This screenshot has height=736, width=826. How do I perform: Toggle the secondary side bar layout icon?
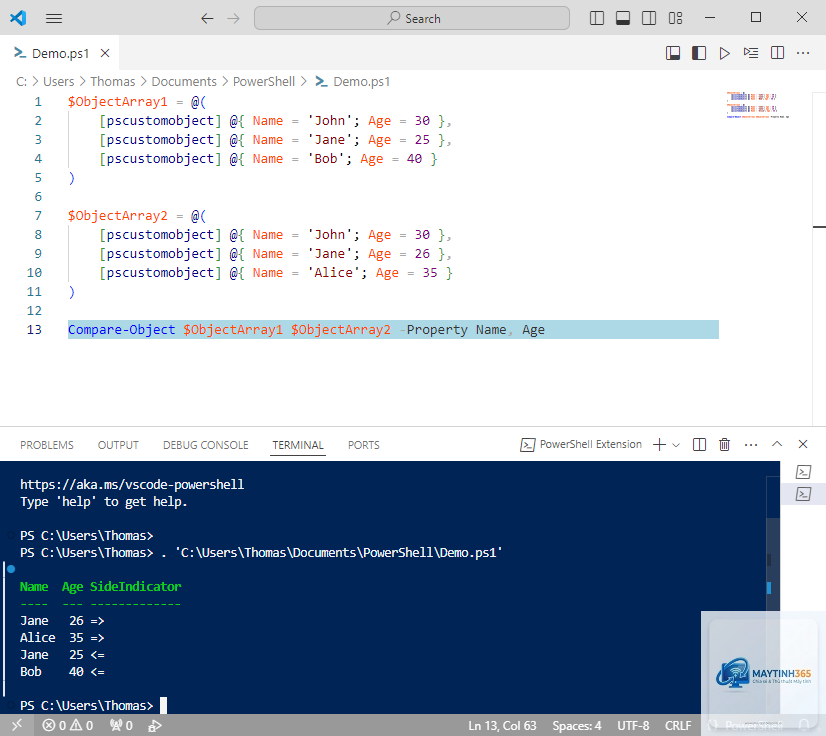click(649, 18)
